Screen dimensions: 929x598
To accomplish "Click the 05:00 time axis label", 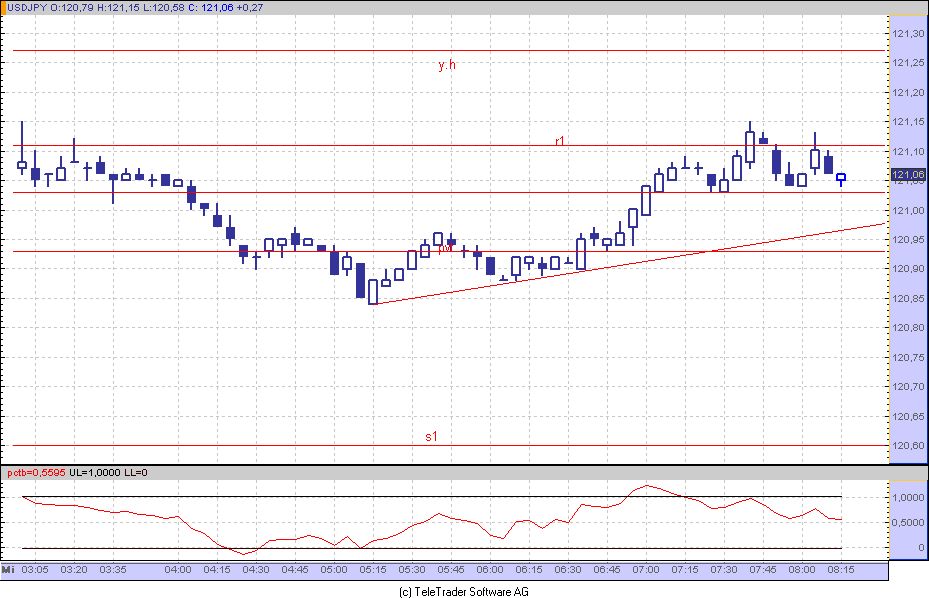I will click(x=334, y=570).
